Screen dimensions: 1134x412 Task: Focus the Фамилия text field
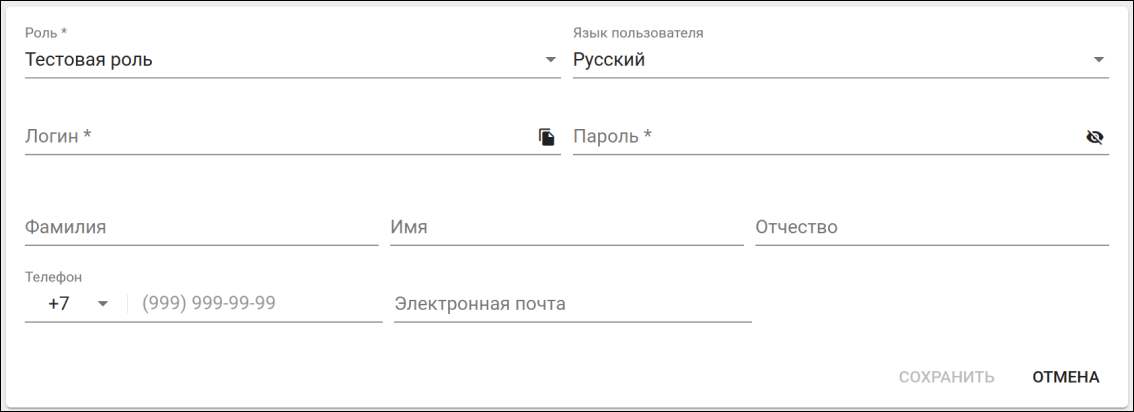(200, 227)
